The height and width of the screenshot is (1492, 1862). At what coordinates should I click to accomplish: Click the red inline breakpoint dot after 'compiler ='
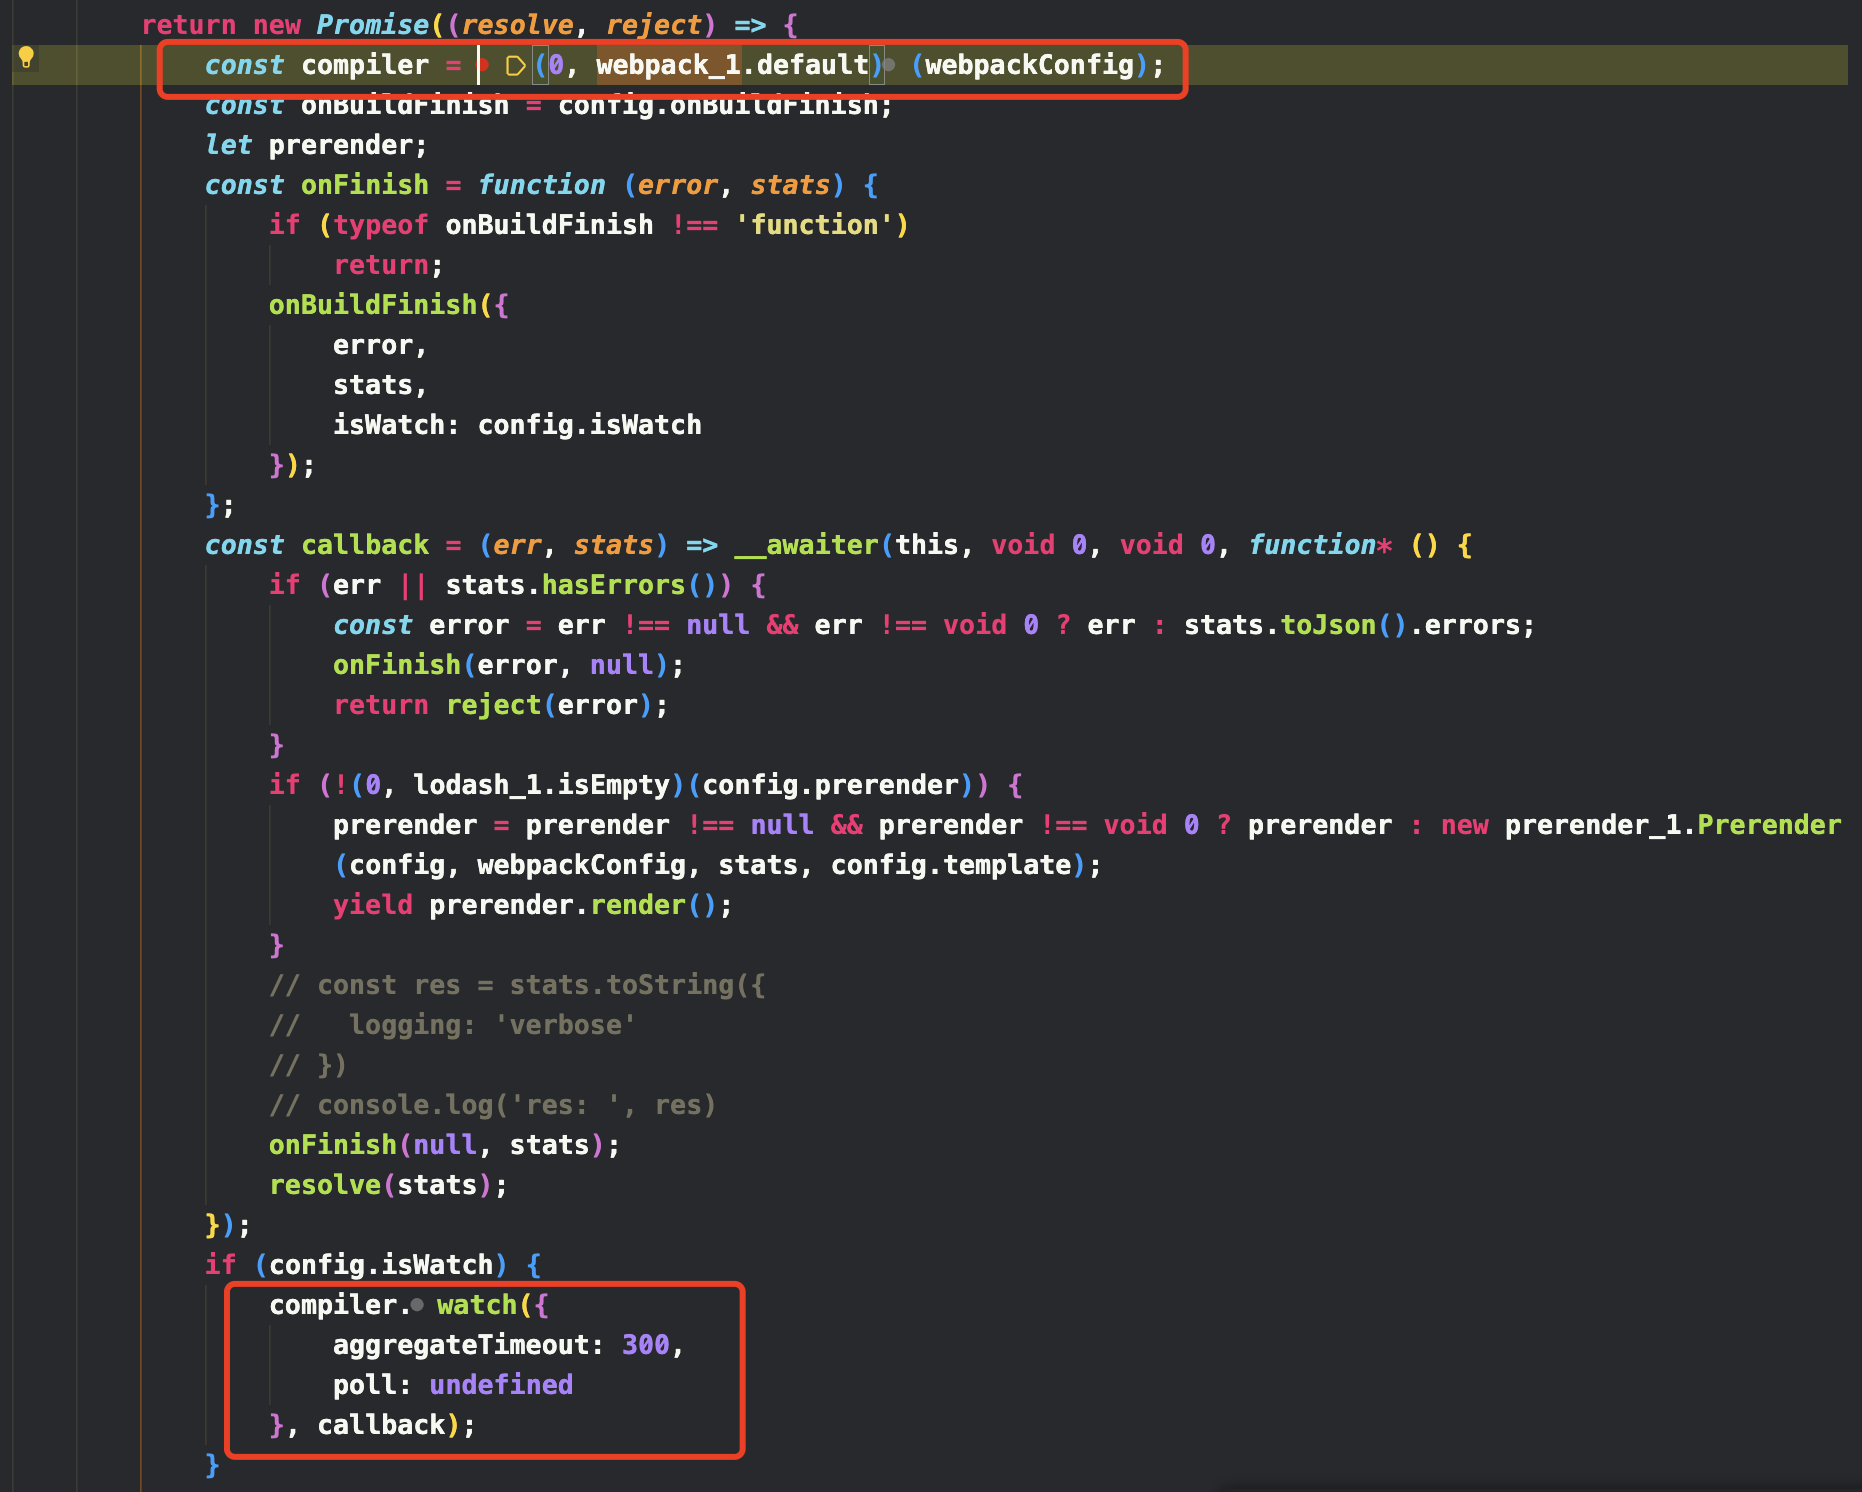pos(483,65)
